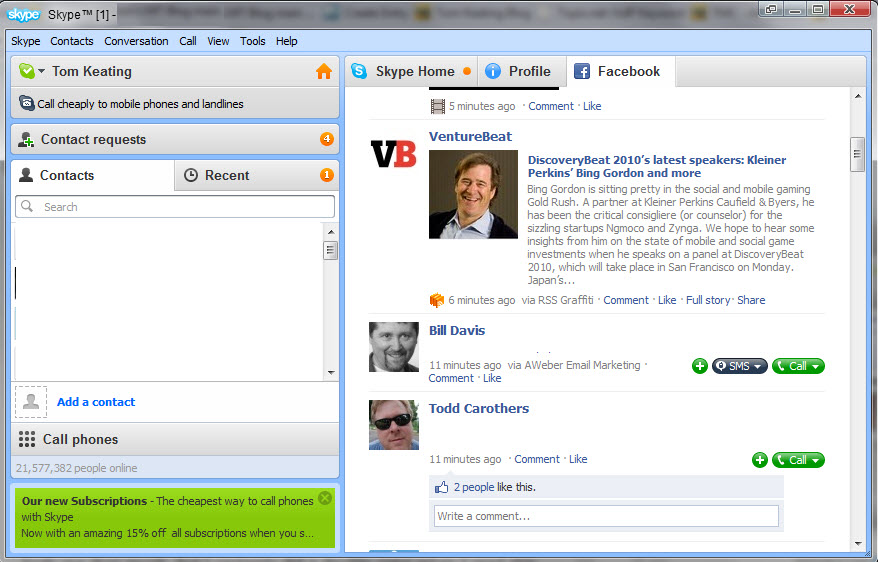The image size is (878, 562).
Task: Click the call cheaply phone icon
Action: pos(27,103)
